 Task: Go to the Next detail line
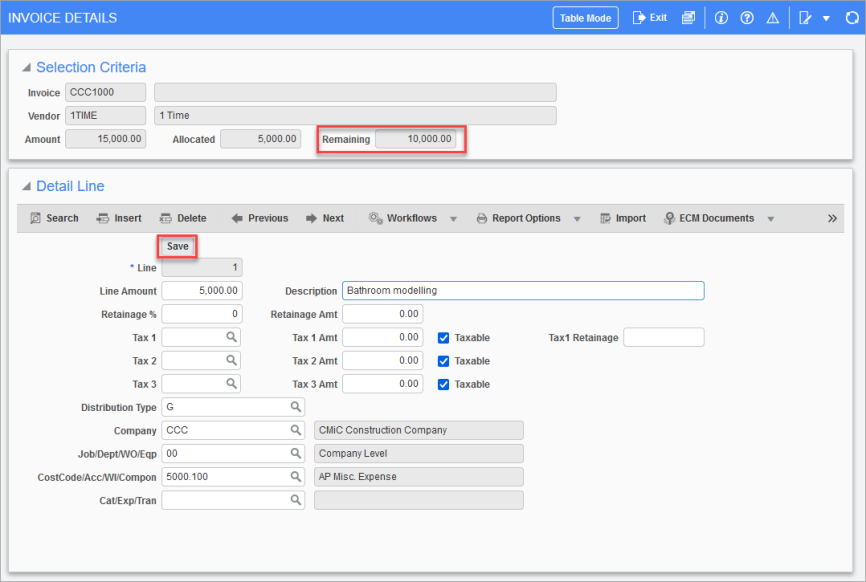324,218
